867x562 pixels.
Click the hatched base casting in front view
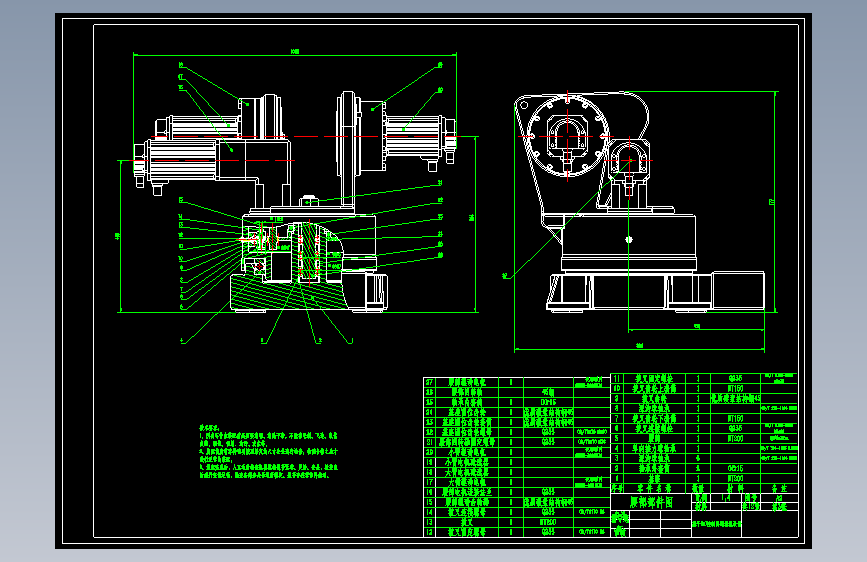pyautogui.click(x=288, y=292)
